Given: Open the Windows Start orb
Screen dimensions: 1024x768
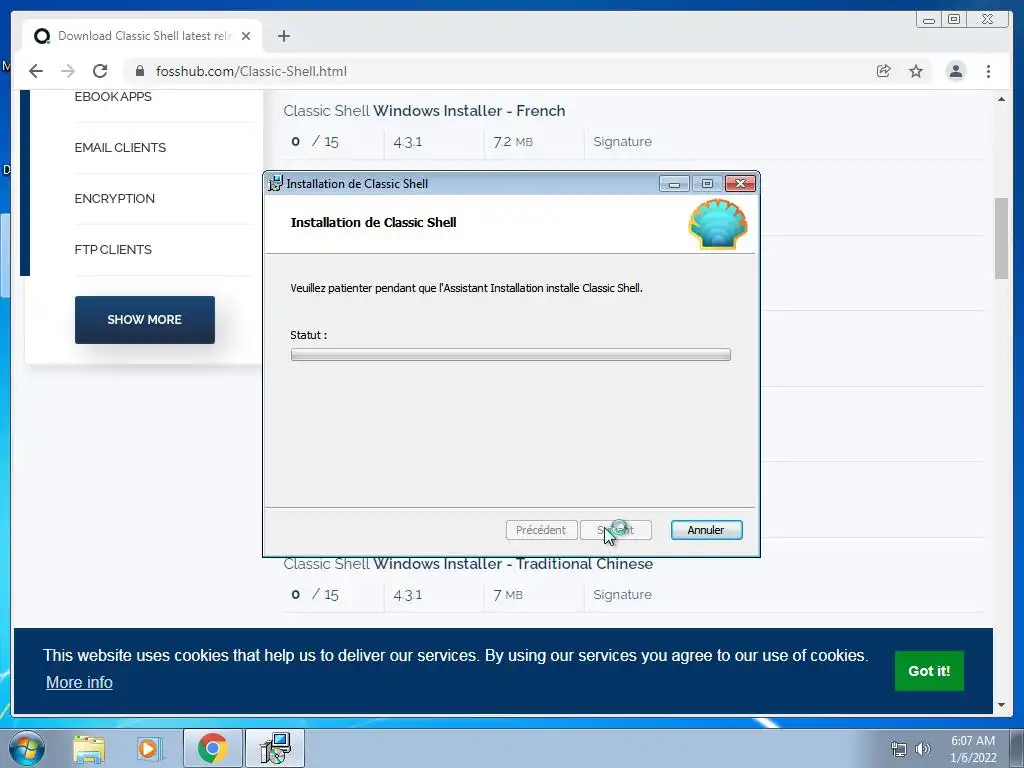Looking at the screenshot, I should pos(27,748).
